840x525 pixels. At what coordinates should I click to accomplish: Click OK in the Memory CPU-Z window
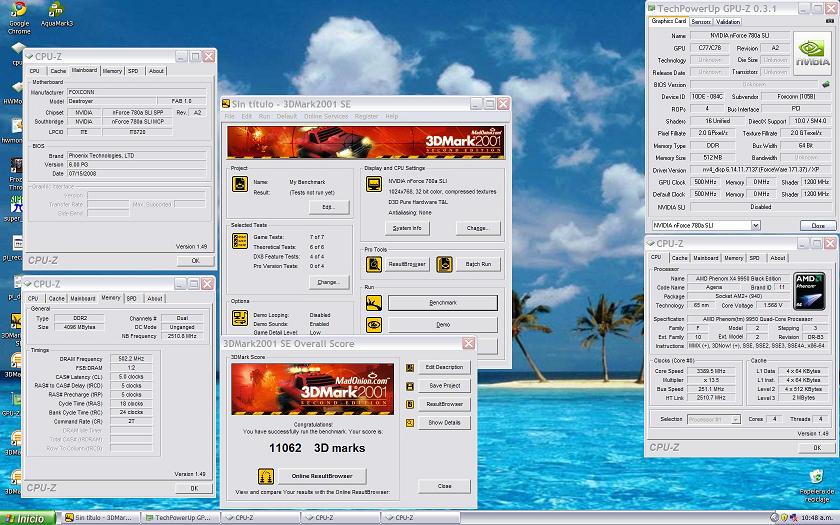pyautogui.click(x=194, y=489)
